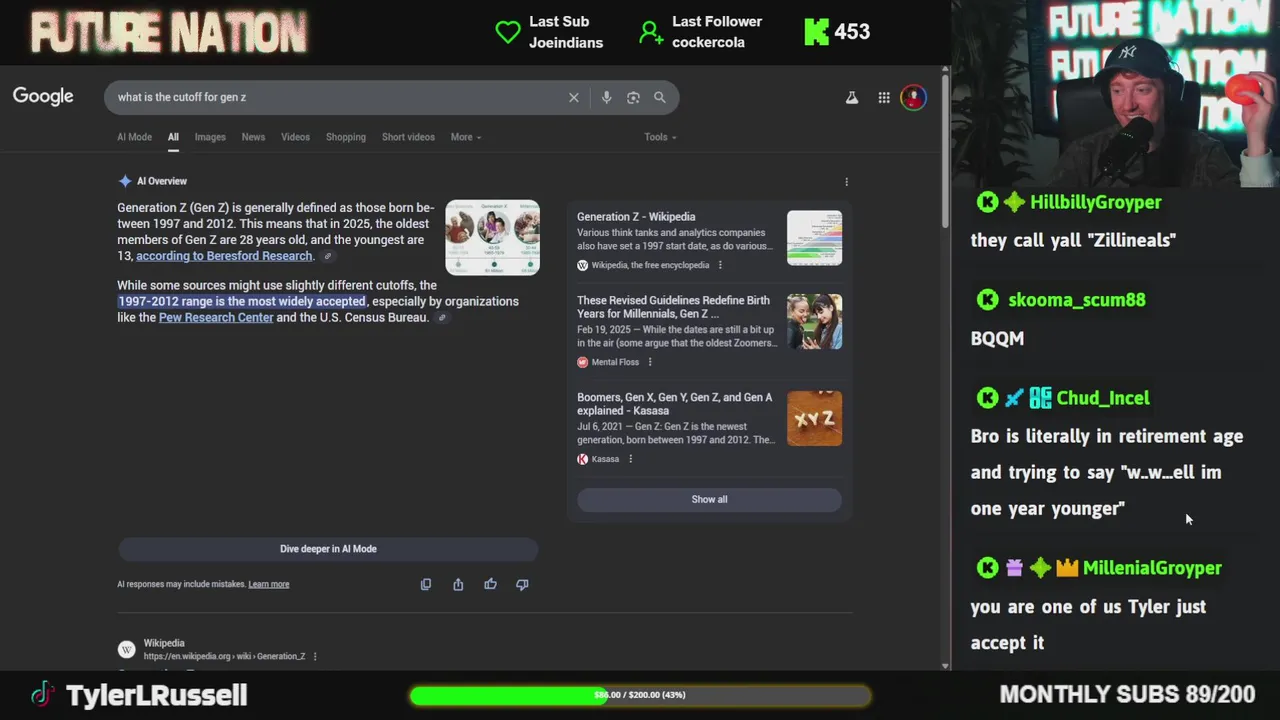Screen dimensions: 1280x720
Task: Start voice search with microphone icon
Action: tap(606, 97)
